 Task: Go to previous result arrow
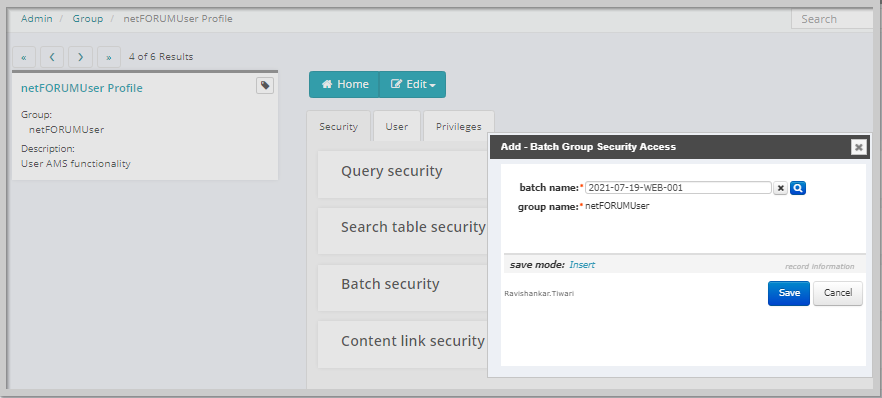tap(52, 57)
